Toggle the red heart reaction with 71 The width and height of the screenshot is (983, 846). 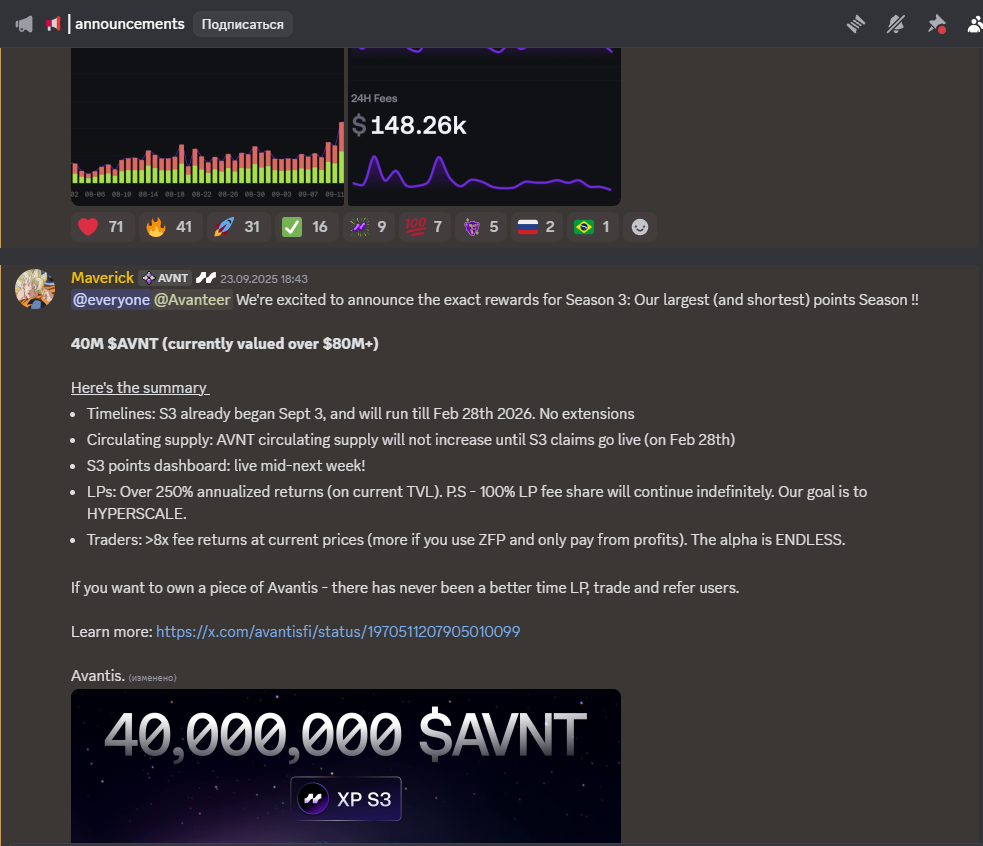tap(102, 227)
